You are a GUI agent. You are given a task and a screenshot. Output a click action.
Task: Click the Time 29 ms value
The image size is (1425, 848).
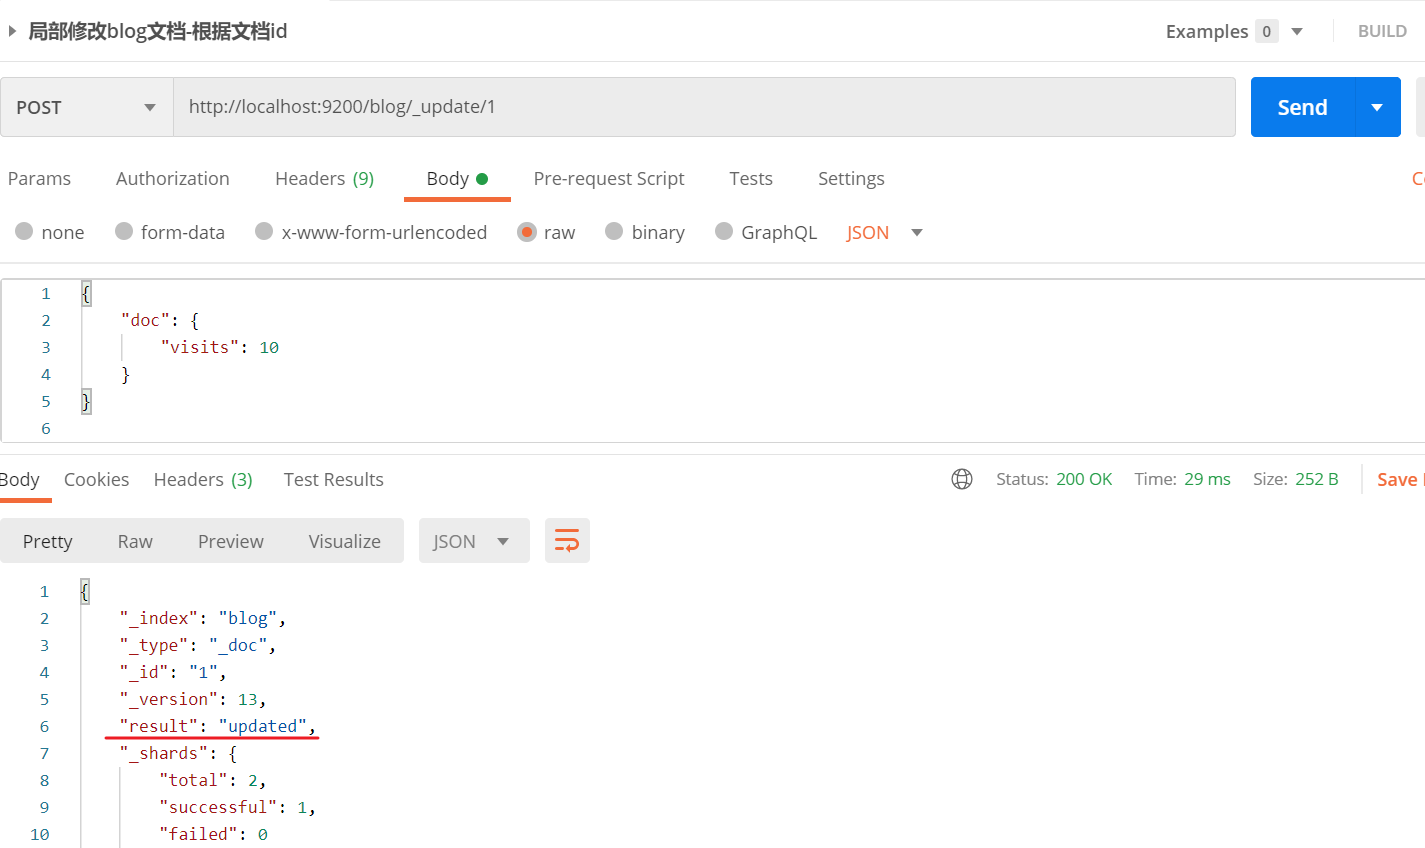(1207, 479)
